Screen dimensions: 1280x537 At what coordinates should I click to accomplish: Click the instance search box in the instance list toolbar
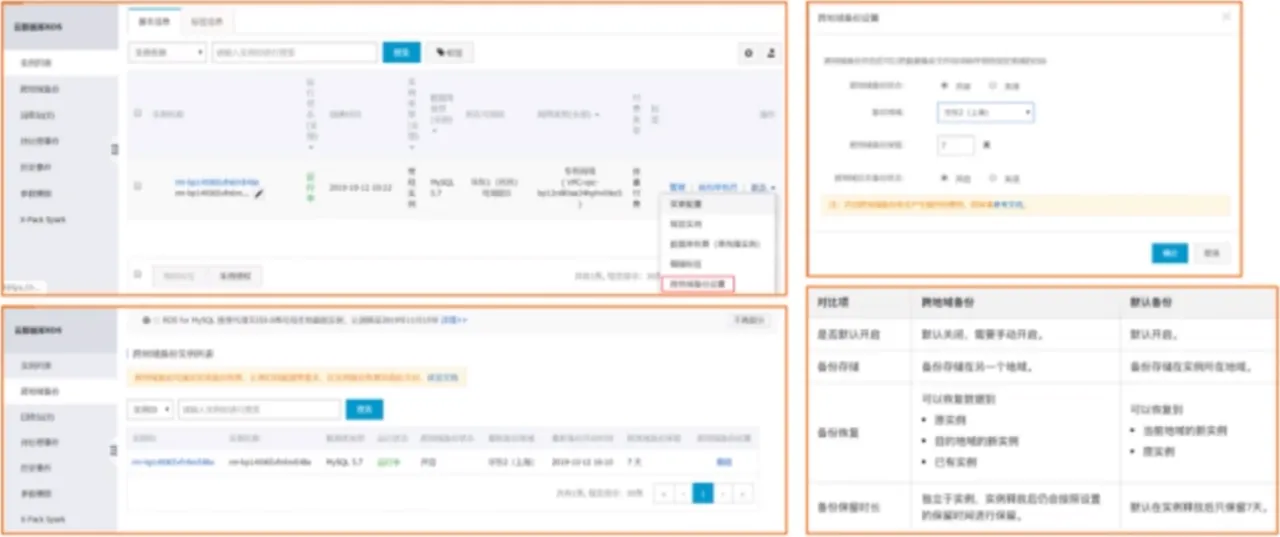pyautogui.click(x=294, y=52)
